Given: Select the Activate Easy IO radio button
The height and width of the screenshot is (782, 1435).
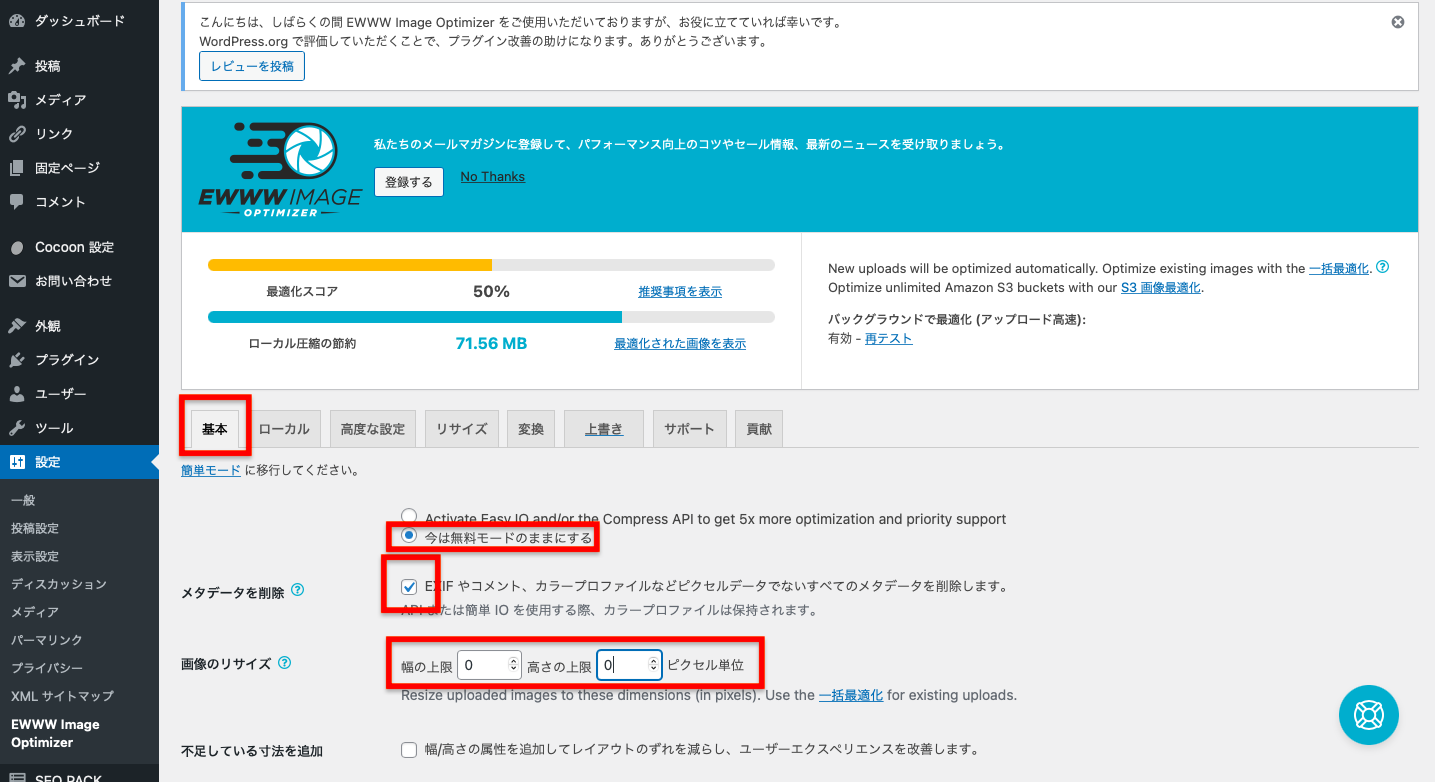Looking at the screenshot, I should (x=409, y=518).
